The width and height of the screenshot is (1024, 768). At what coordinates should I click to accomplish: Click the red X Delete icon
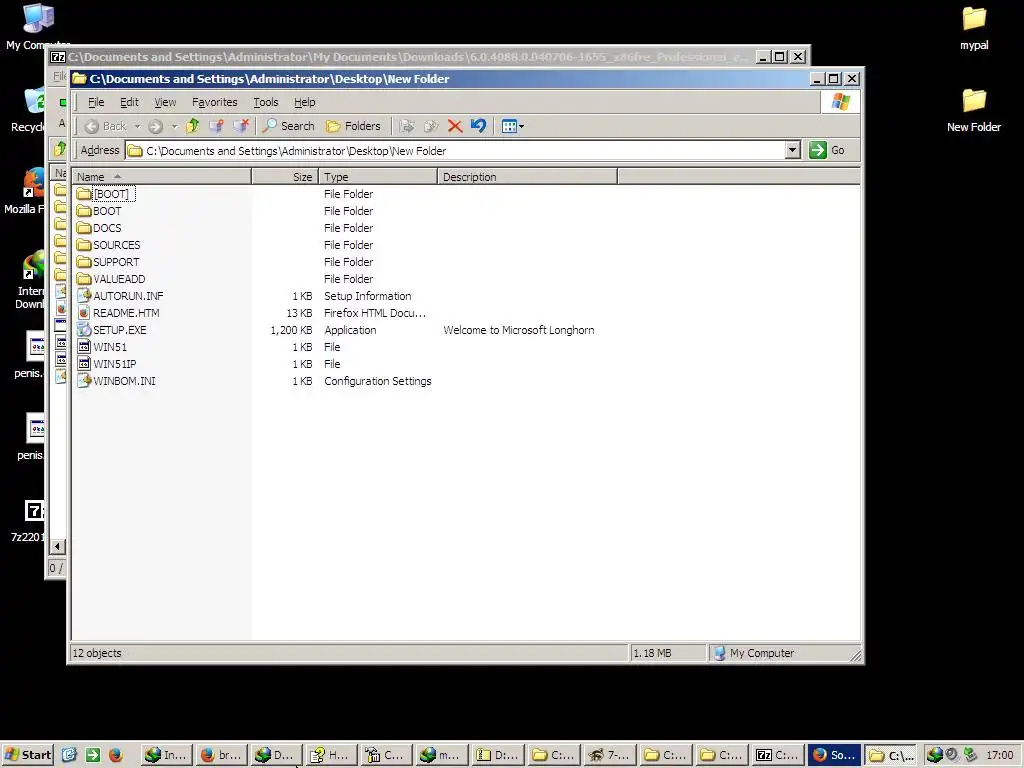pos(455,126)
